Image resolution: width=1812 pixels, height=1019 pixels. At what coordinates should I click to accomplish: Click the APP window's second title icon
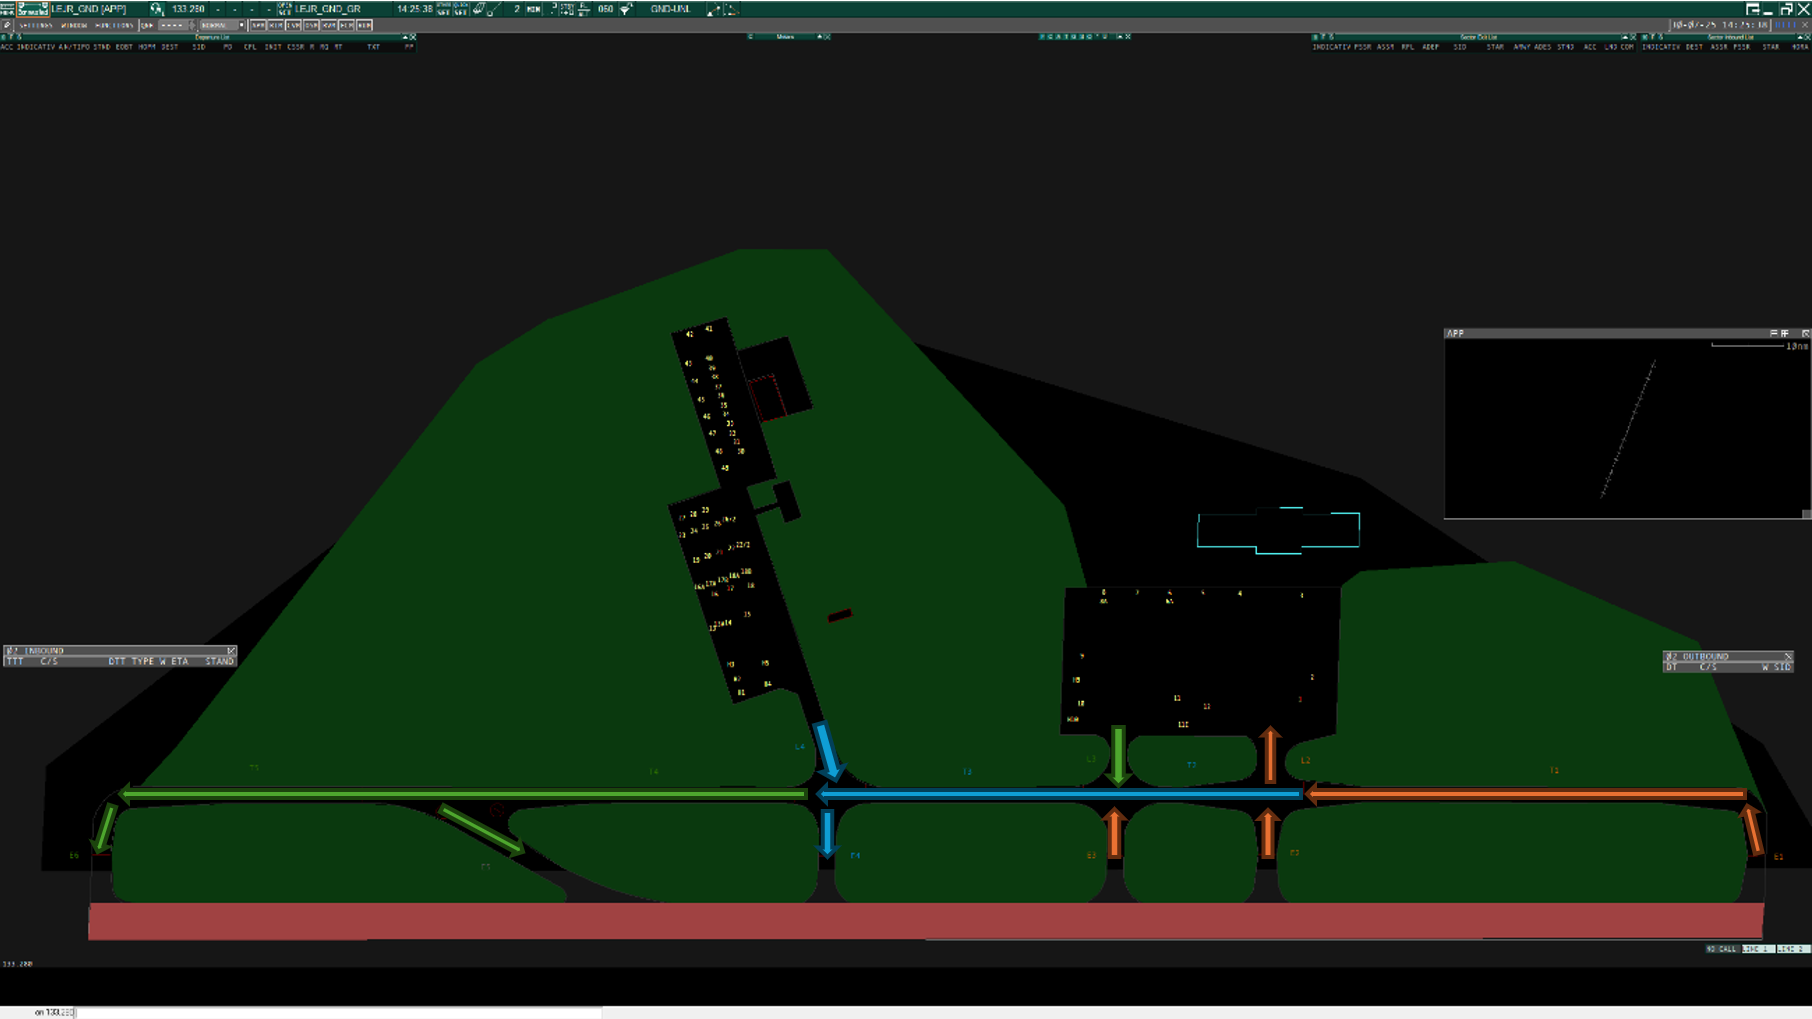(1785, 333)
